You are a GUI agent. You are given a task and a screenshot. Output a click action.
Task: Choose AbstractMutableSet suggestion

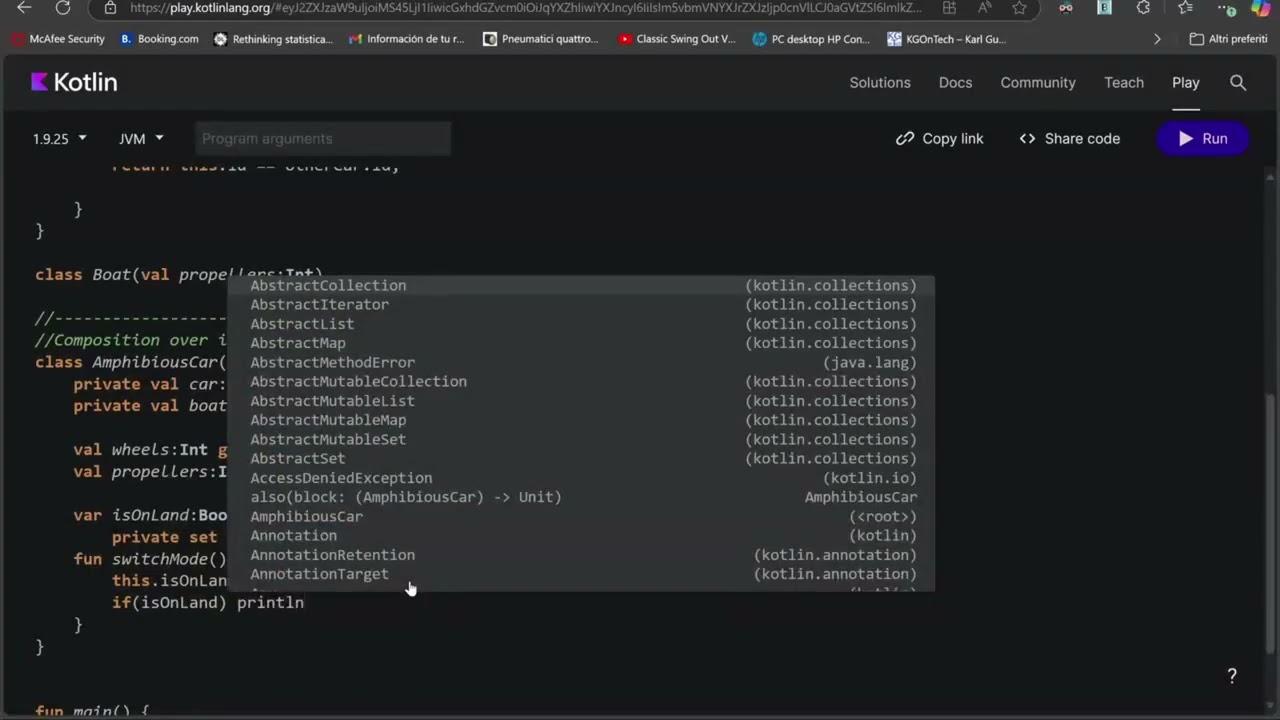tap(581, 440)
